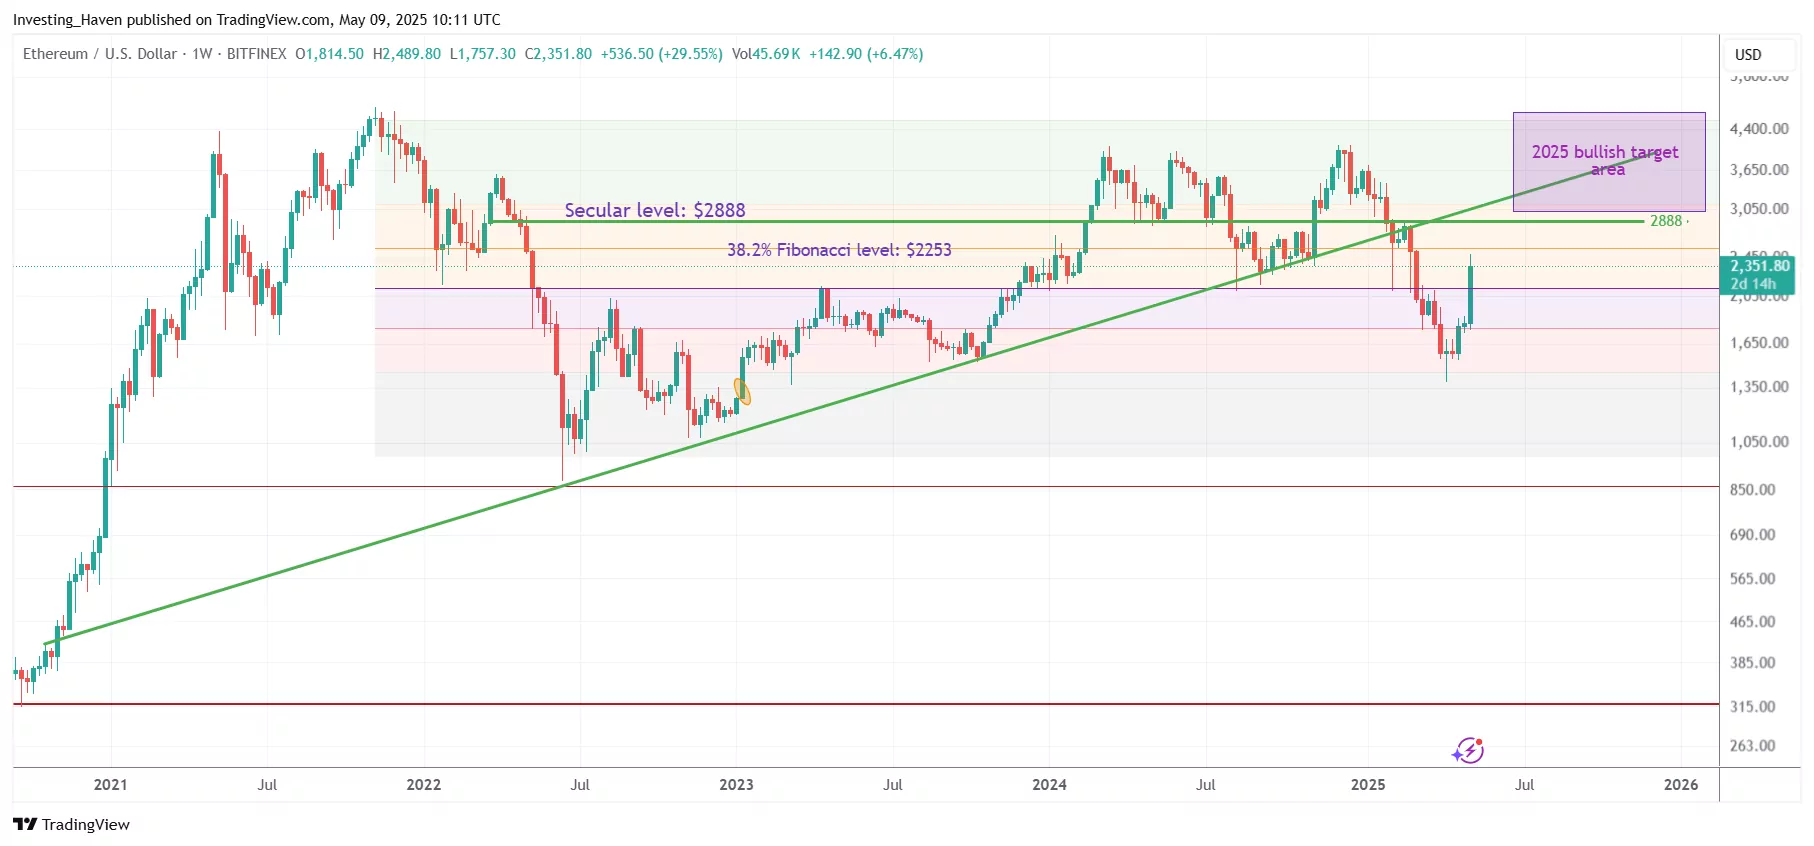The image size is (1814, 846).
Task: Click the 4,400.00 price axis label
Action: [x=1759, y=129]
